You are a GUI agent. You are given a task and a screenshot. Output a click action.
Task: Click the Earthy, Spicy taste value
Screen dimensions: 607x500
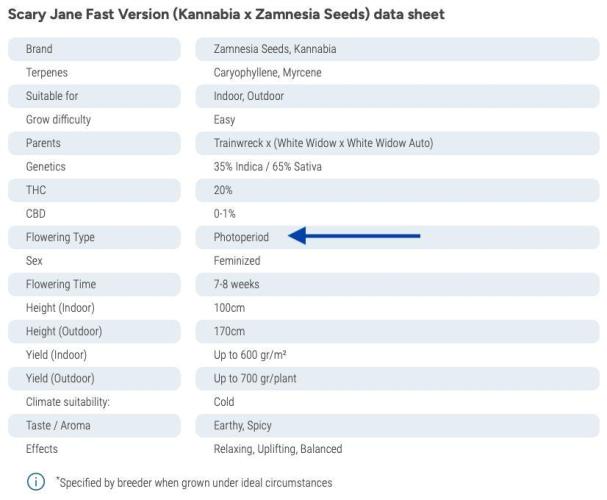[x=242, y=426]
